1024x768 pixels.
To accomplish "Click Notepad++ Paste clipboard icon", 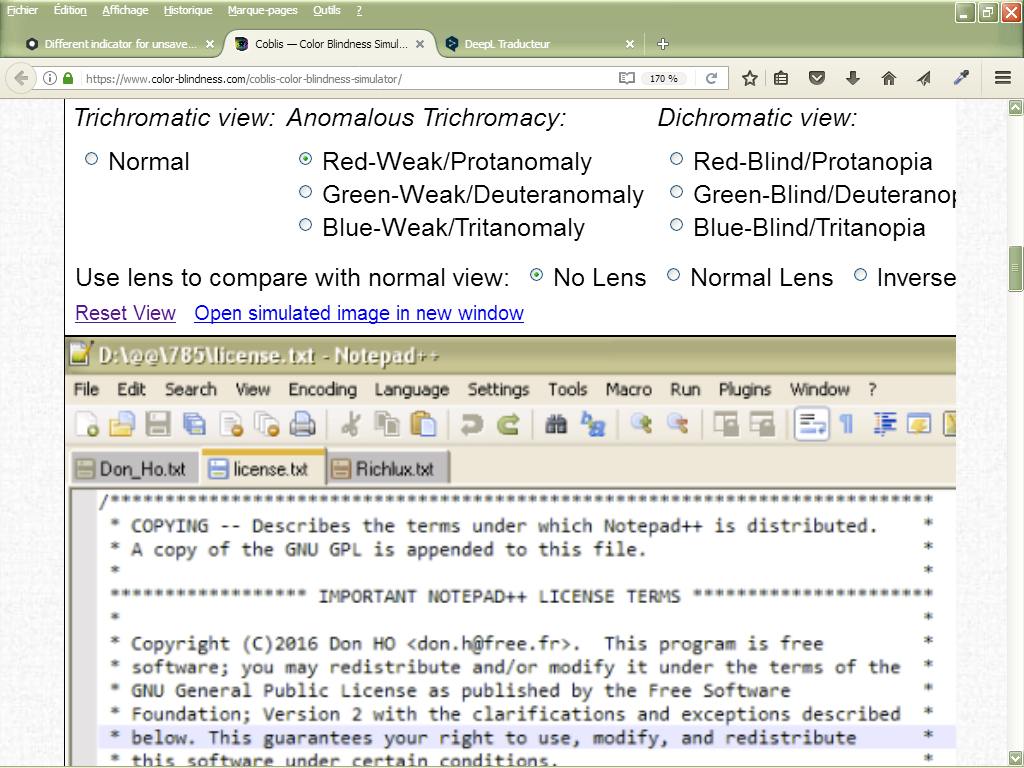I will click(423, 424).
